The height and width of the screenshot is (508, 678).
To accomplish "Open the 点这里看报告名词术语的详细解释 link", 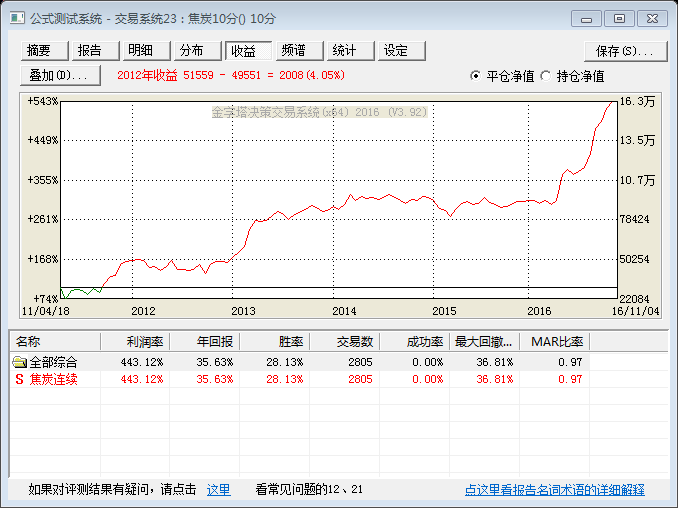I will pyautogui.click(x=555, y=490).
